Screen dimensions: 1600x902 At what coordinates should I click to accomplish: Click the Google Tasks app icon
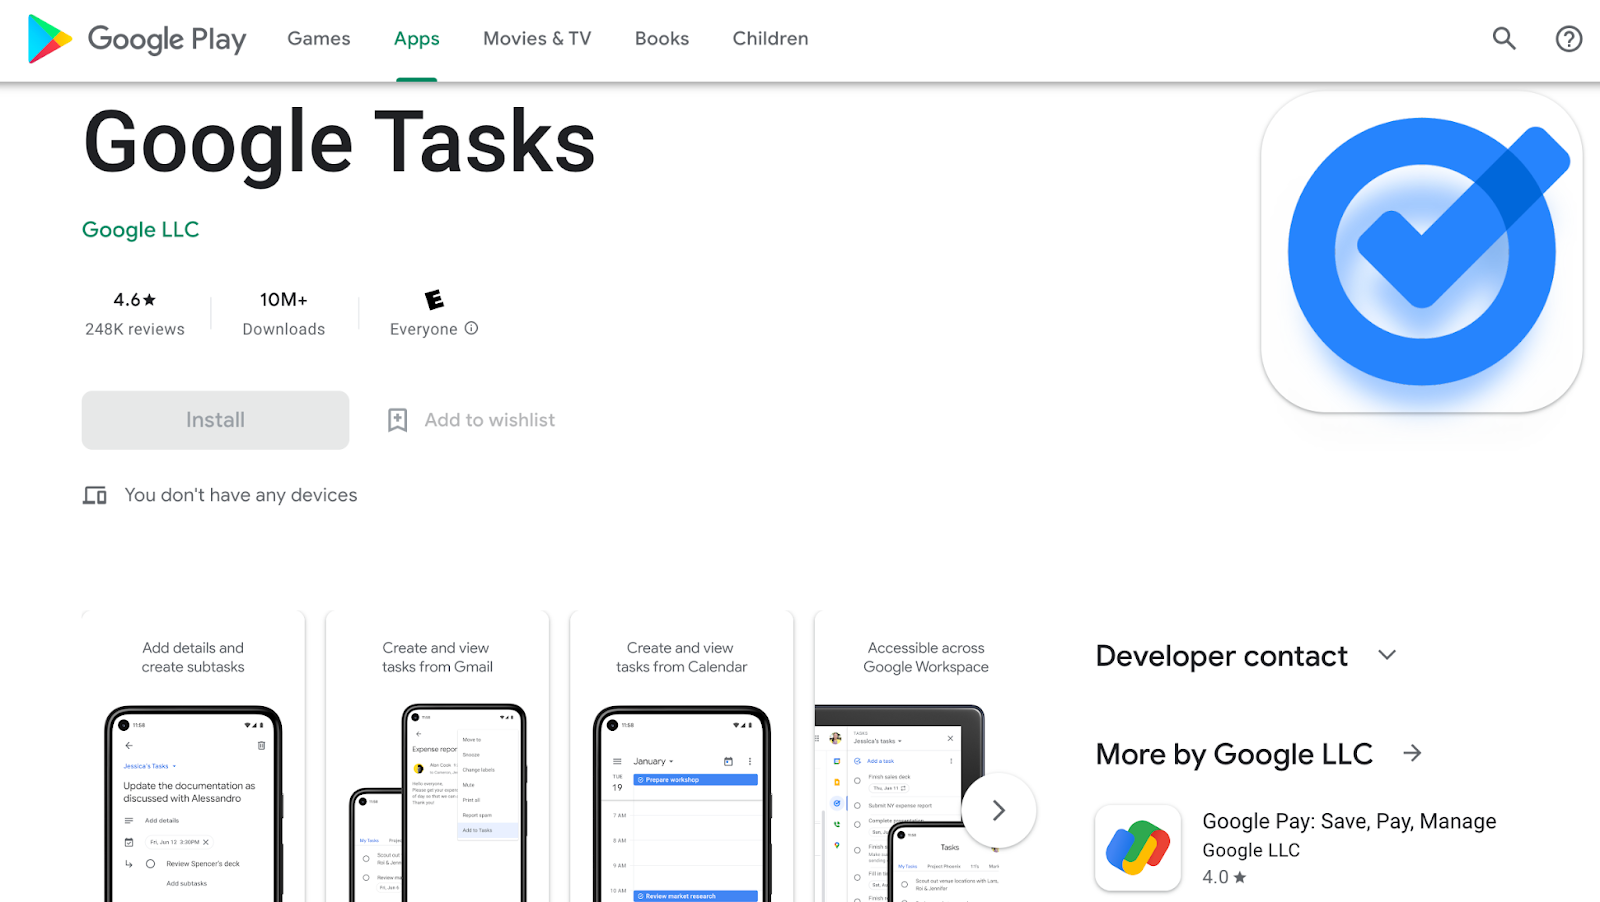(1421, 252)
